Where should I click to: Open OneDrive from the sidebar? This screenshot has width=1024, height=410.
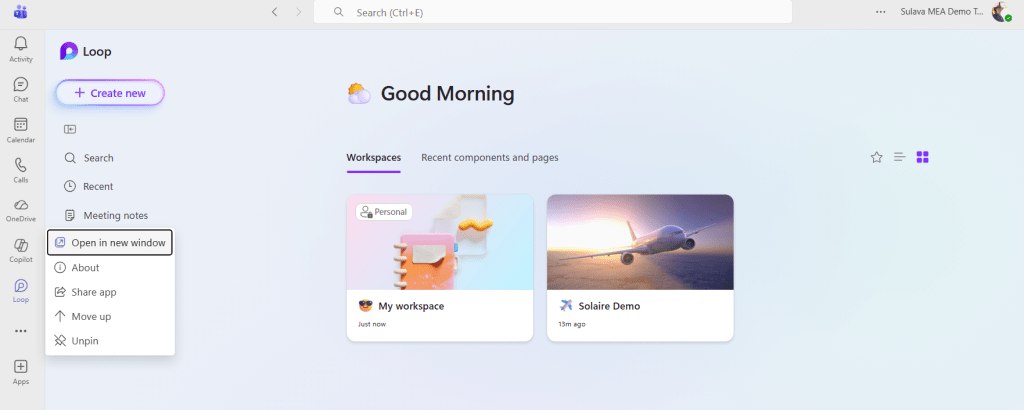(21, 208)
